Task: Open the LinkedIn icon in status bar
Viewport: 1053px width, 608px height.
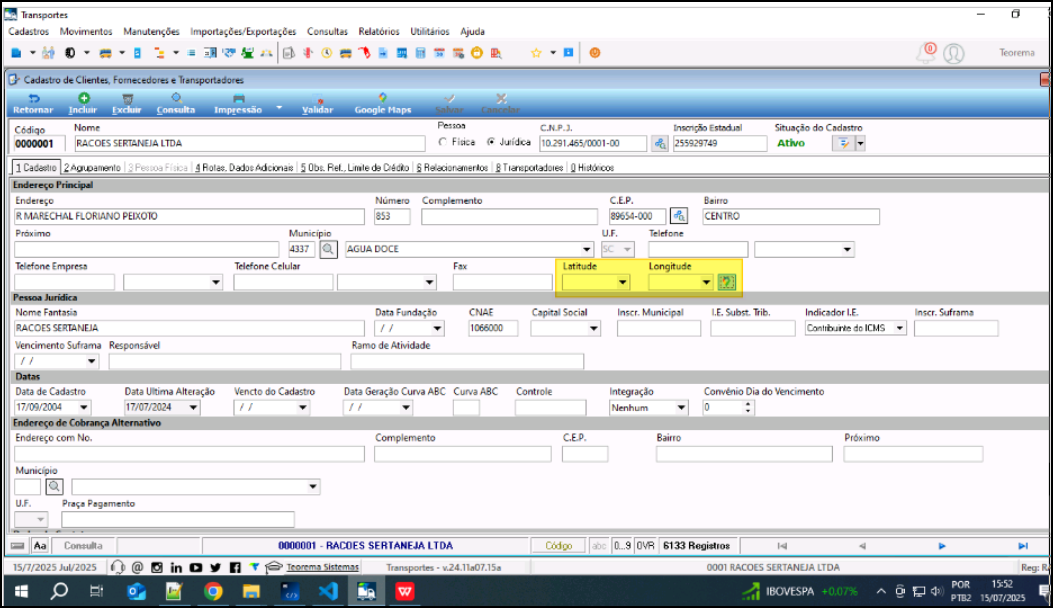Action: 176,567
